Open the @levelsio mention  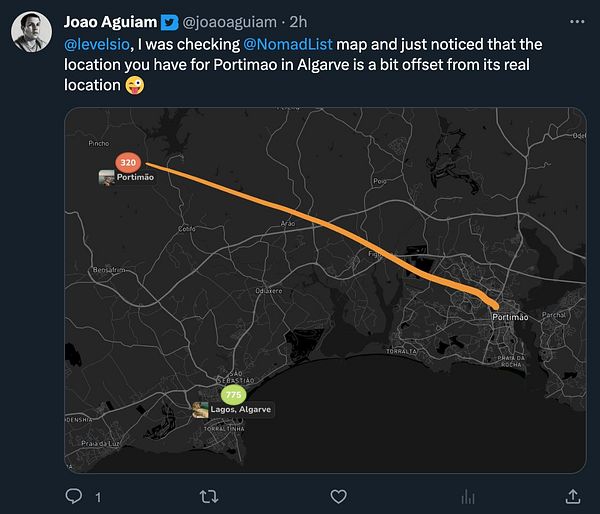click(x=96, y=46)
